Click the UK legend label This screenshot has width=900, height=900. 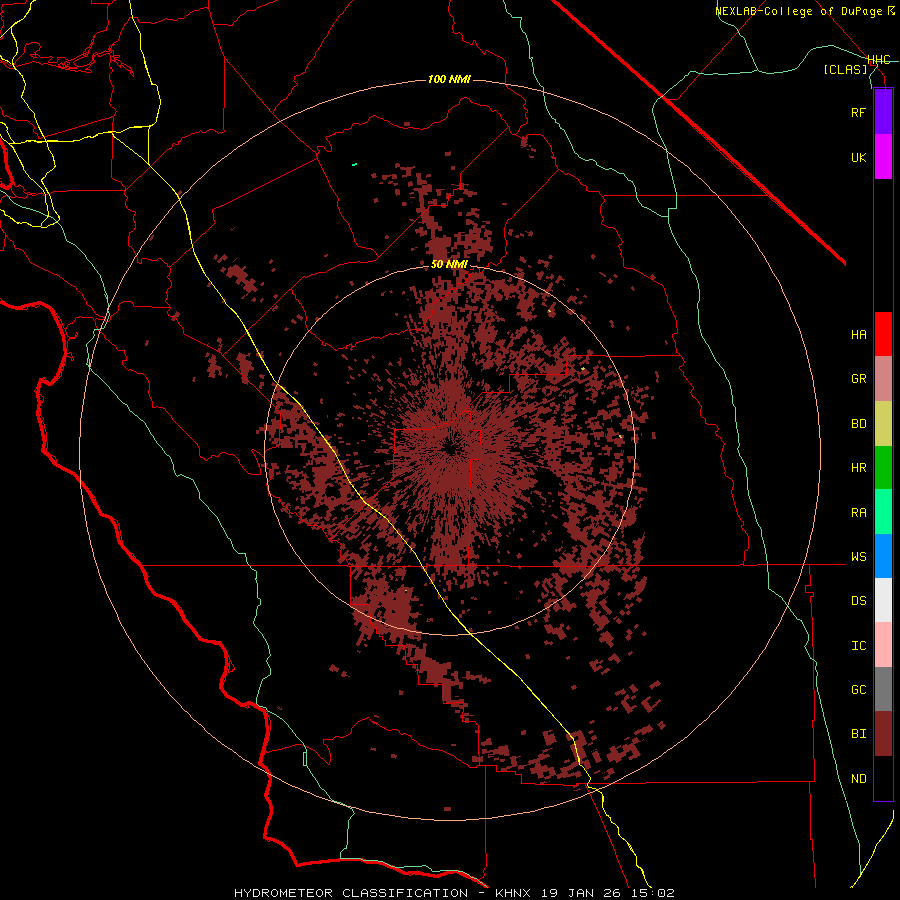coord(858,157)
